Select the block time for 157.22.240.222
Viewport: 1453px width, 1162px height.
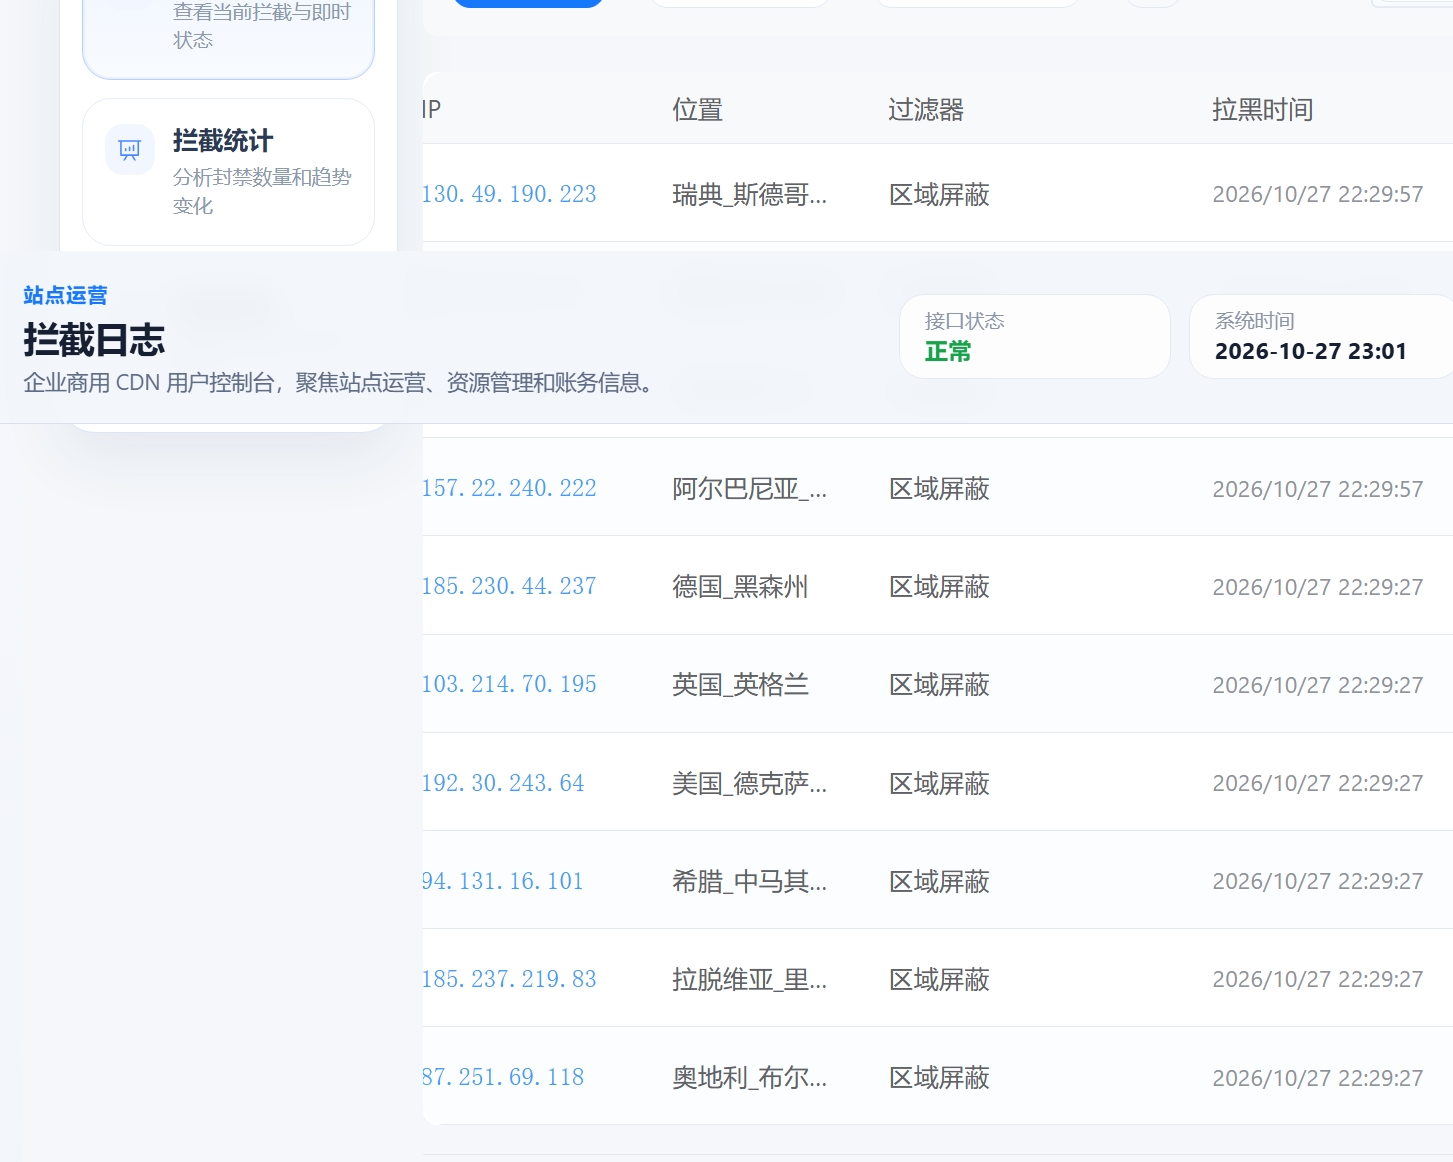(1318, 489)
